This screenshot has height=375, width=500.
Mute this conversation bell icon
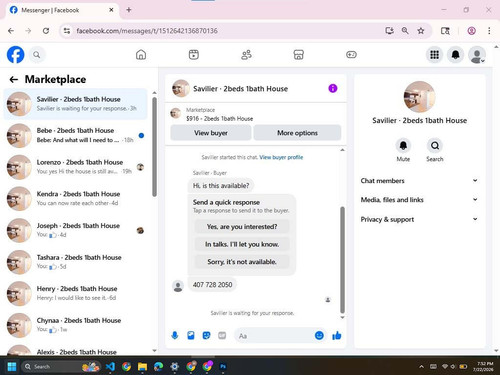tap(403, 146)
